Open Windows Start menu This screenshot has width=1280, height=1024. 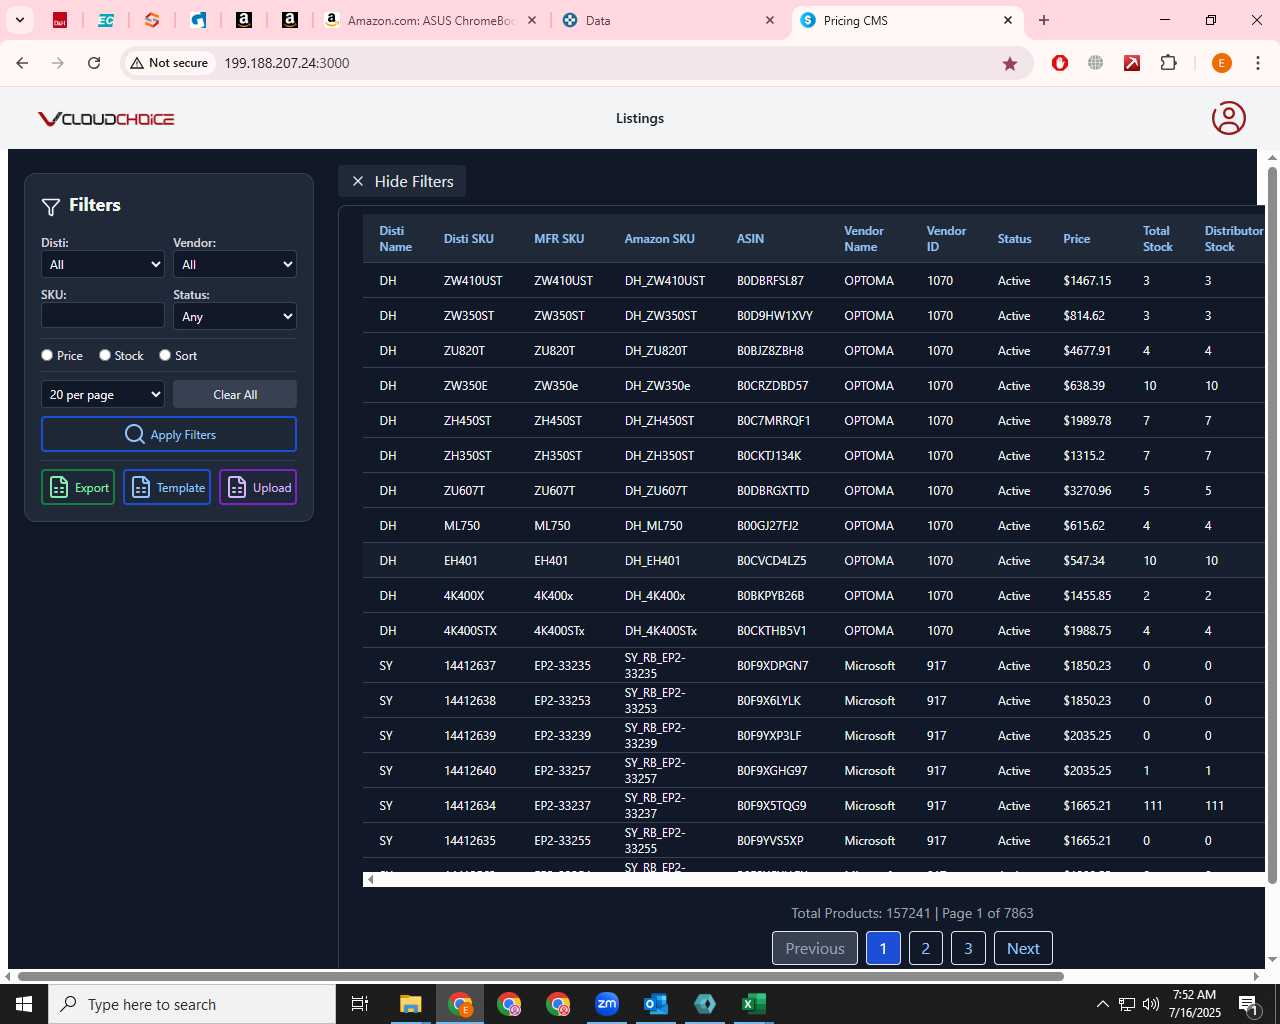click(24, 1004)
